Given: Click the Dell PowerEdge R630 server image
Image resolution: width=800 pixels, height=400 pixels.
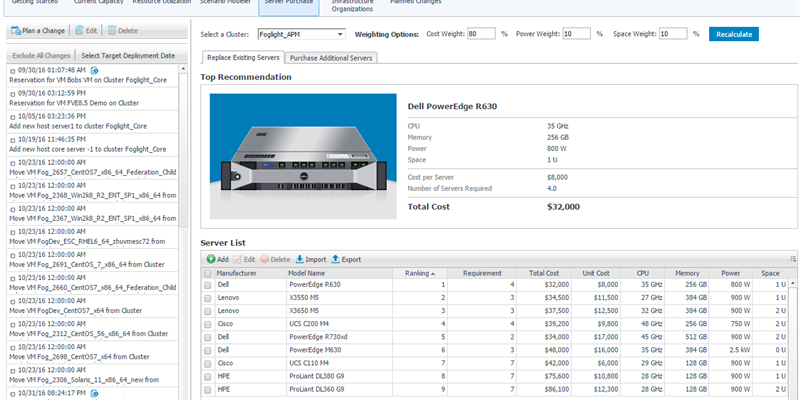Looking at the screenshot, I should (303, 156).
